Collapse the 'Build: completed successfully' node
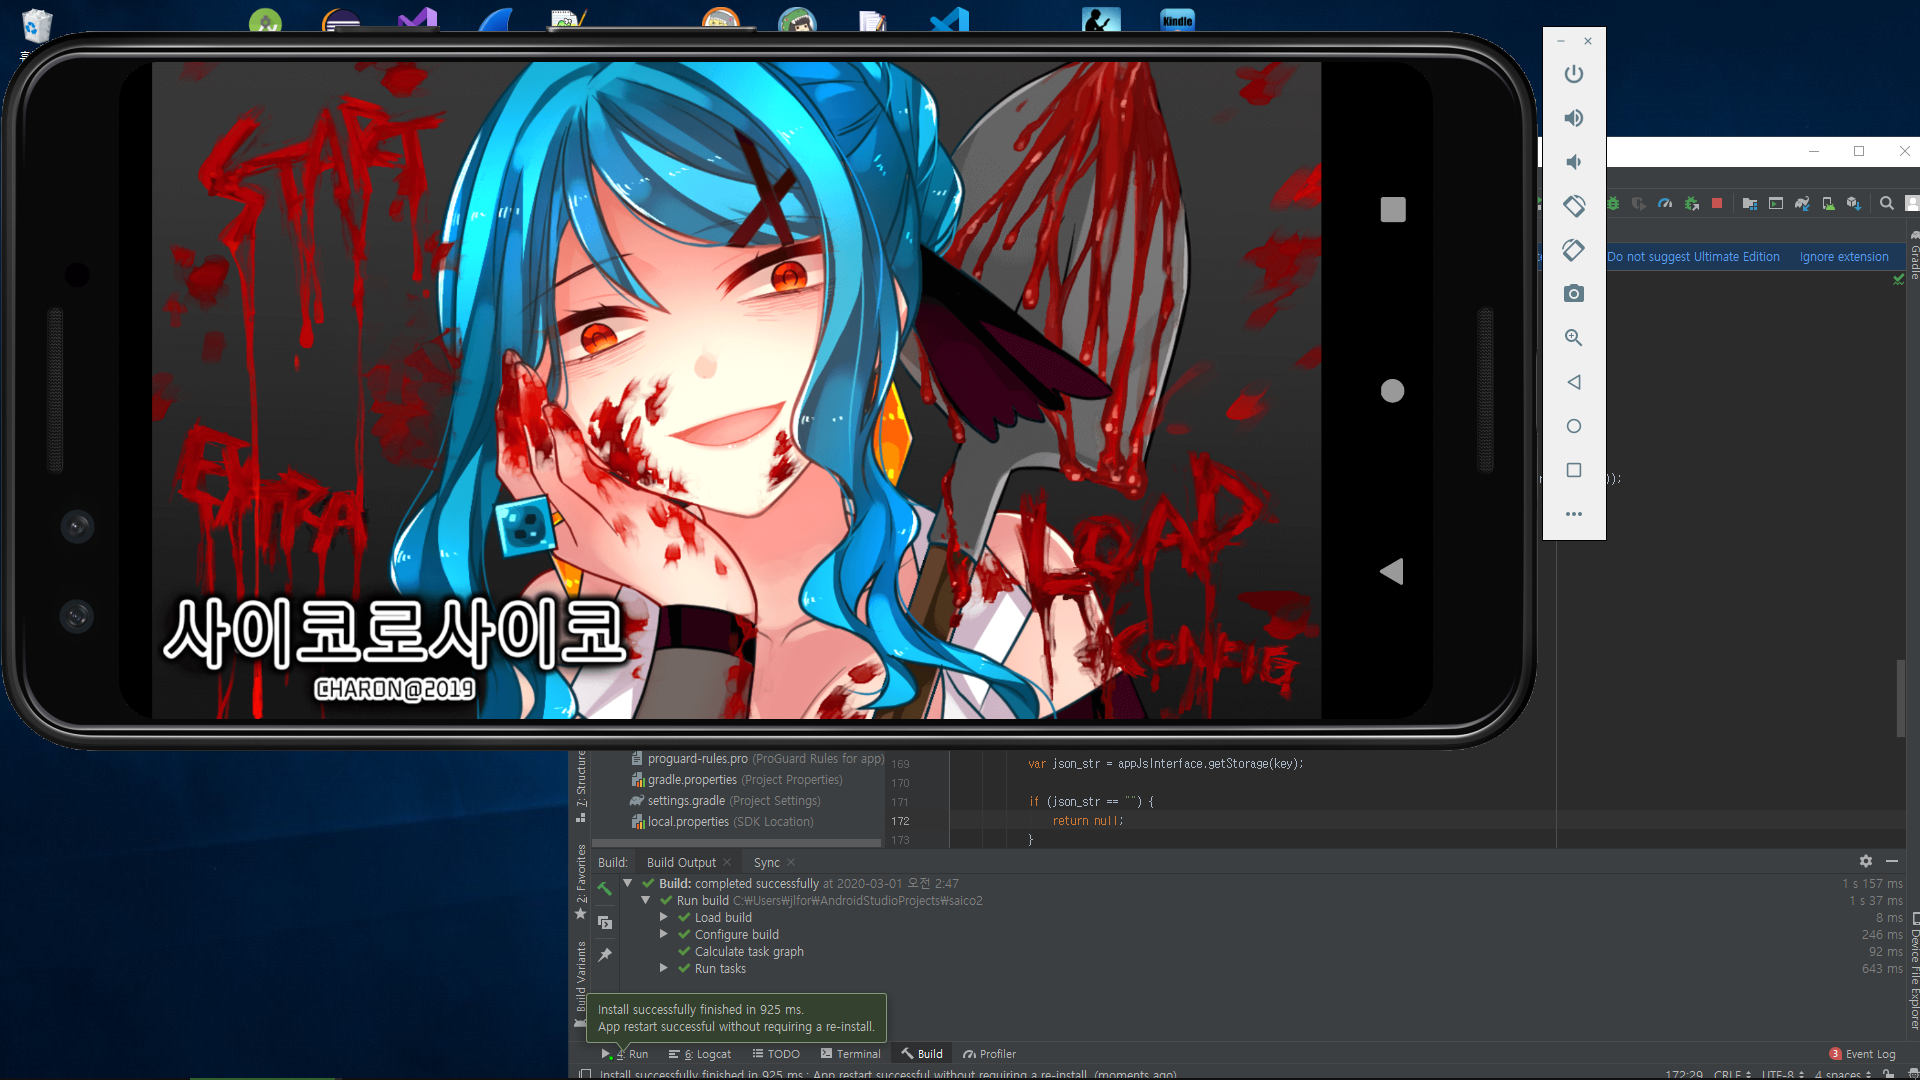1920x1080 pixels. coord(628,883)
